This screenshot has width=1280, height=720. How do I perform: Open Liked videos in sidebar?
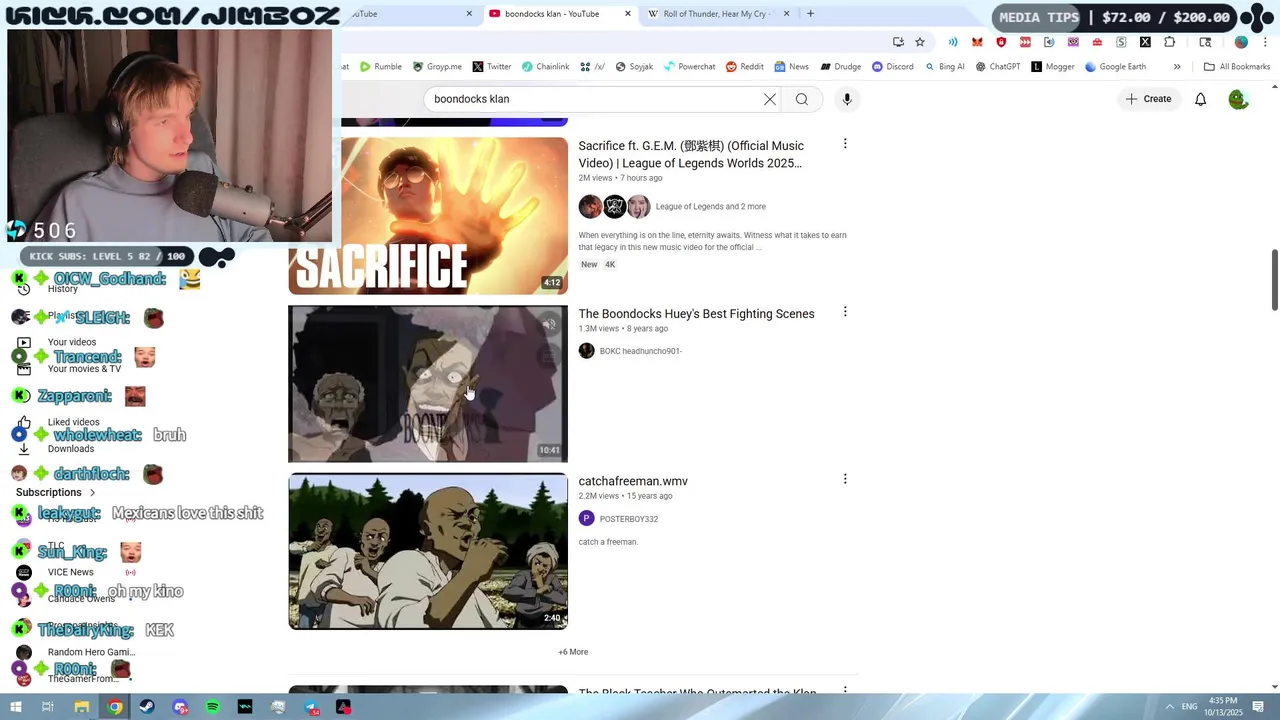pyautogui.click(x=73, y=422)
